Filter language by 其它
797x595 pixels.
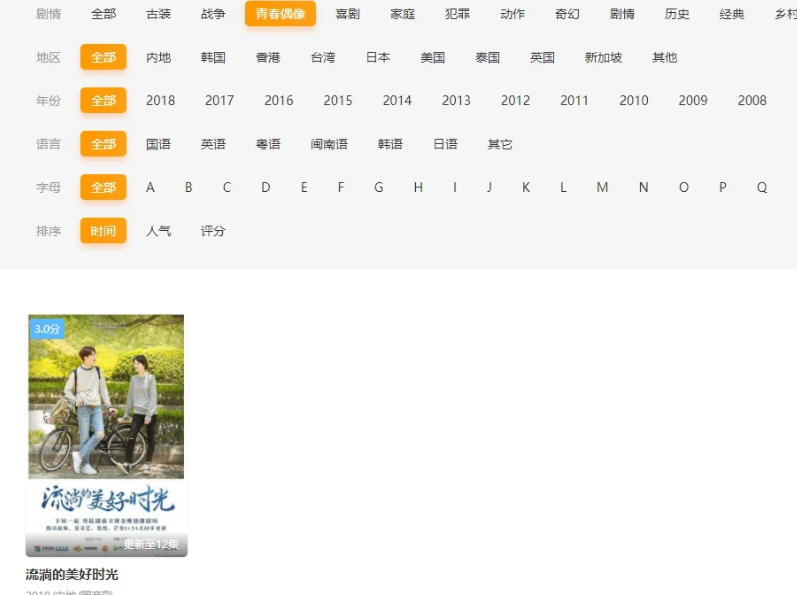pos(500,144)
